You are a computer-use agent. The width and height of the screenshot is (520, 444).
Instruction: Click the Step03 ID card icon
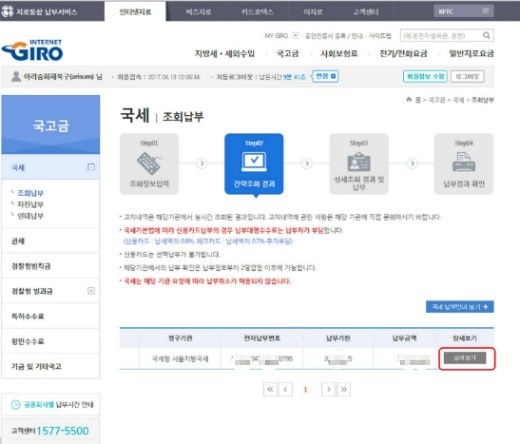pos(359,162)
